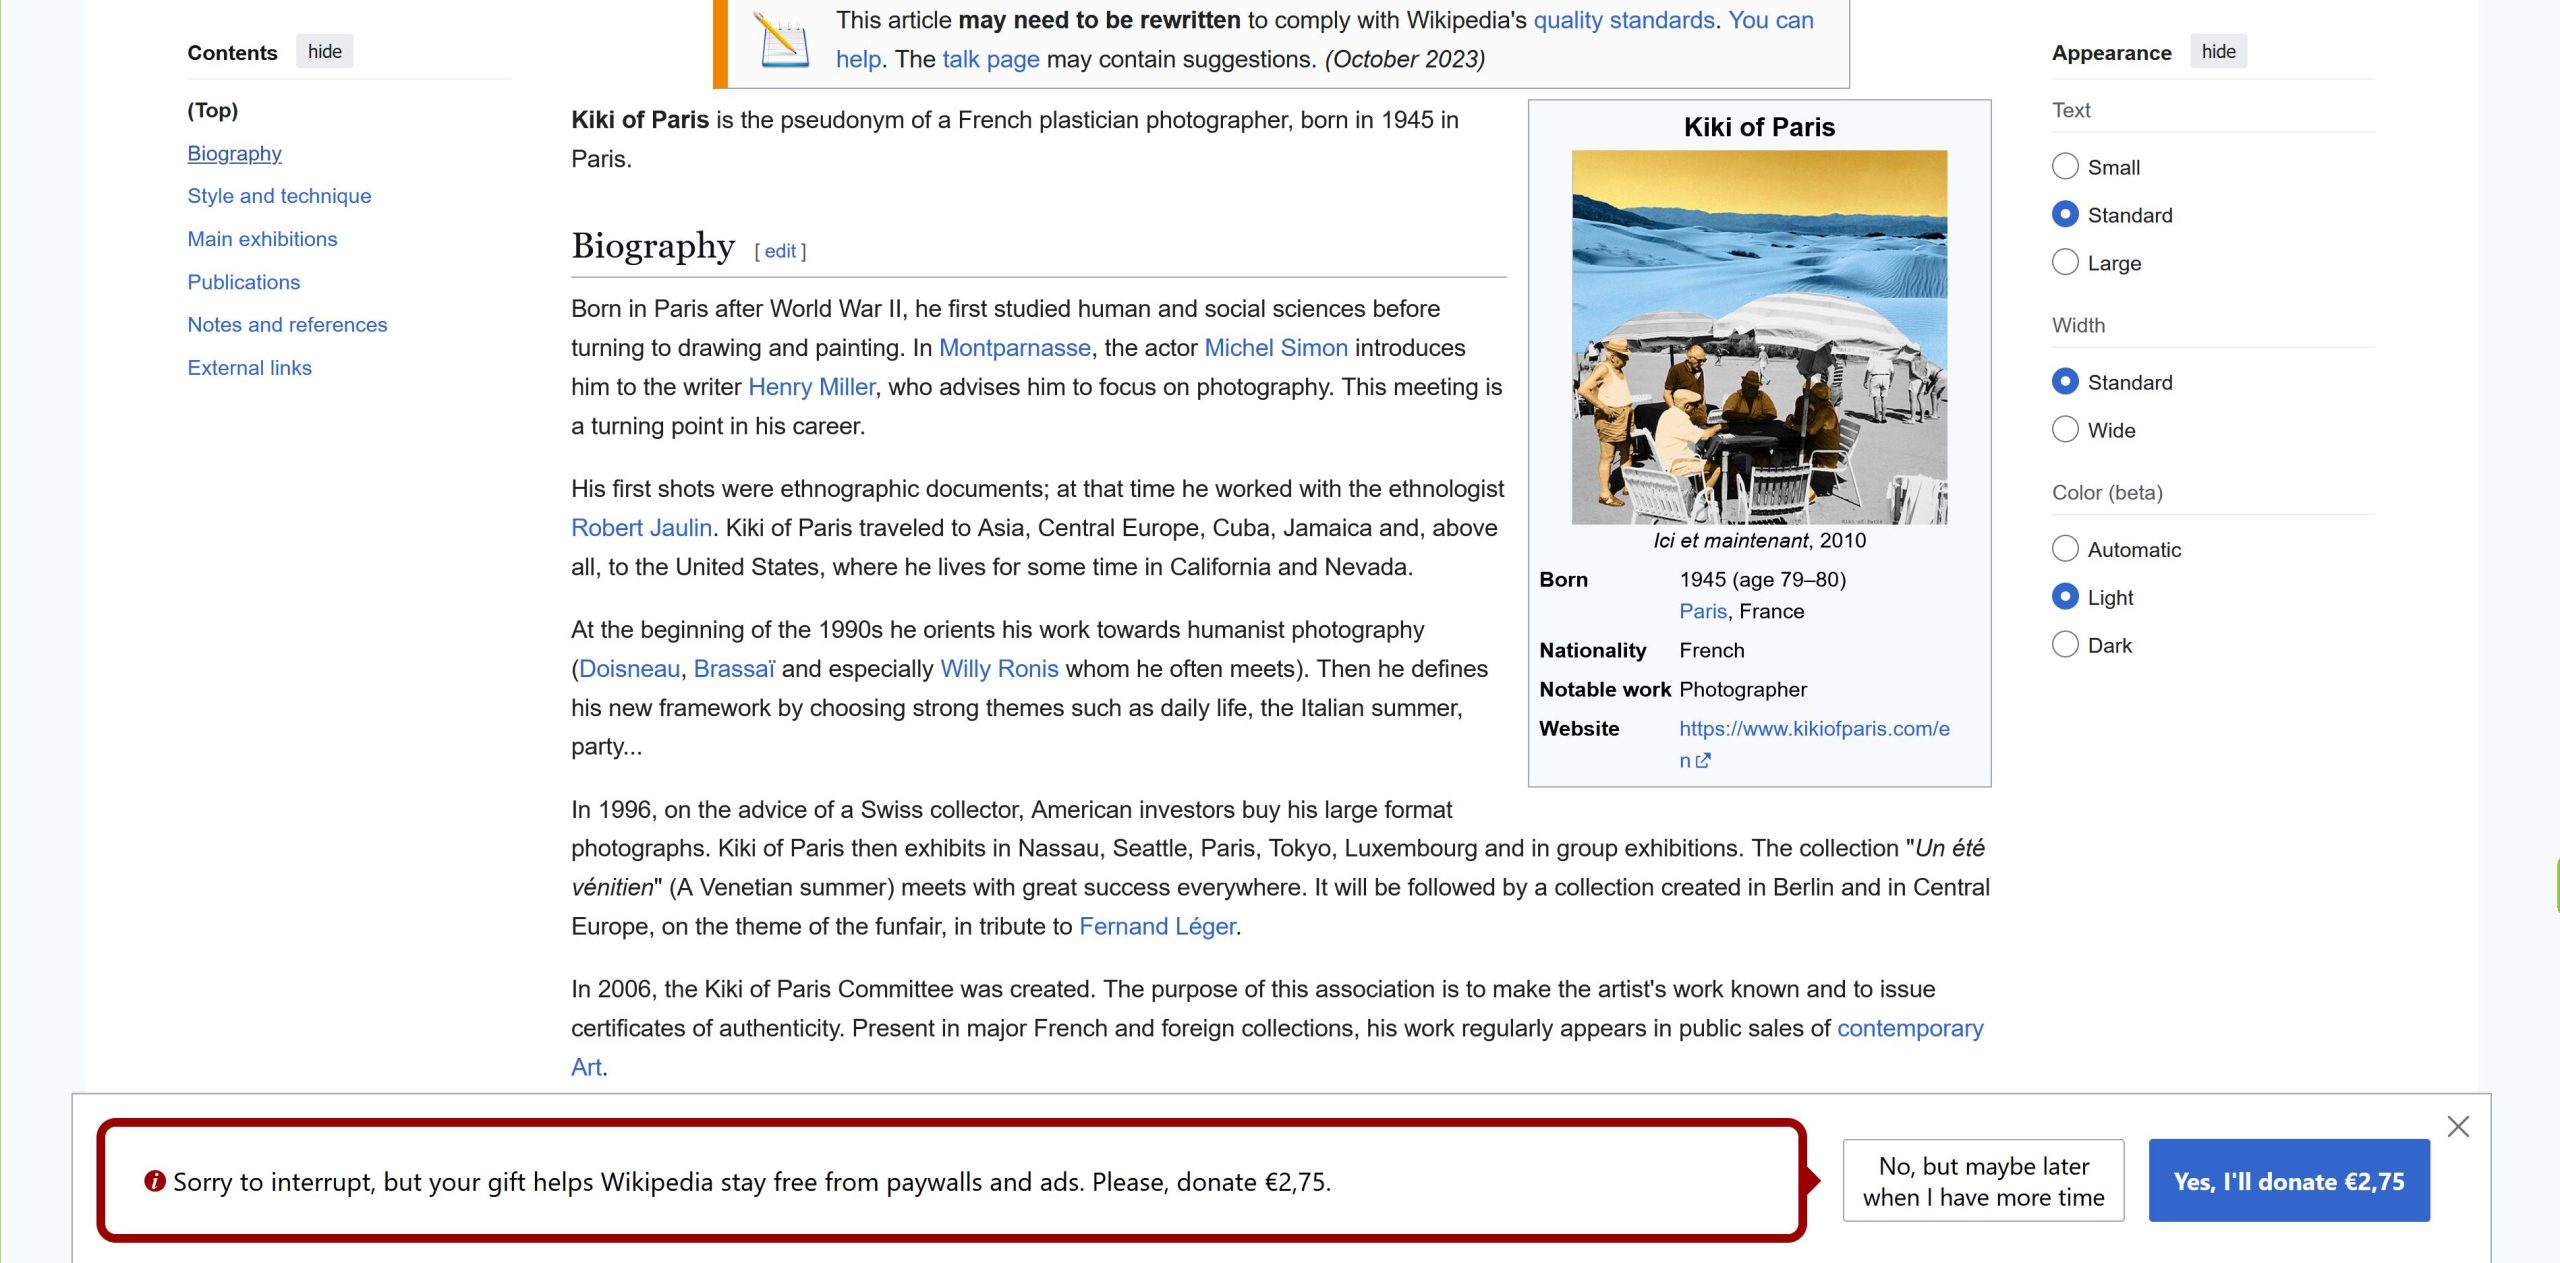Follow the Robert Jaulin link

(641, 528)
